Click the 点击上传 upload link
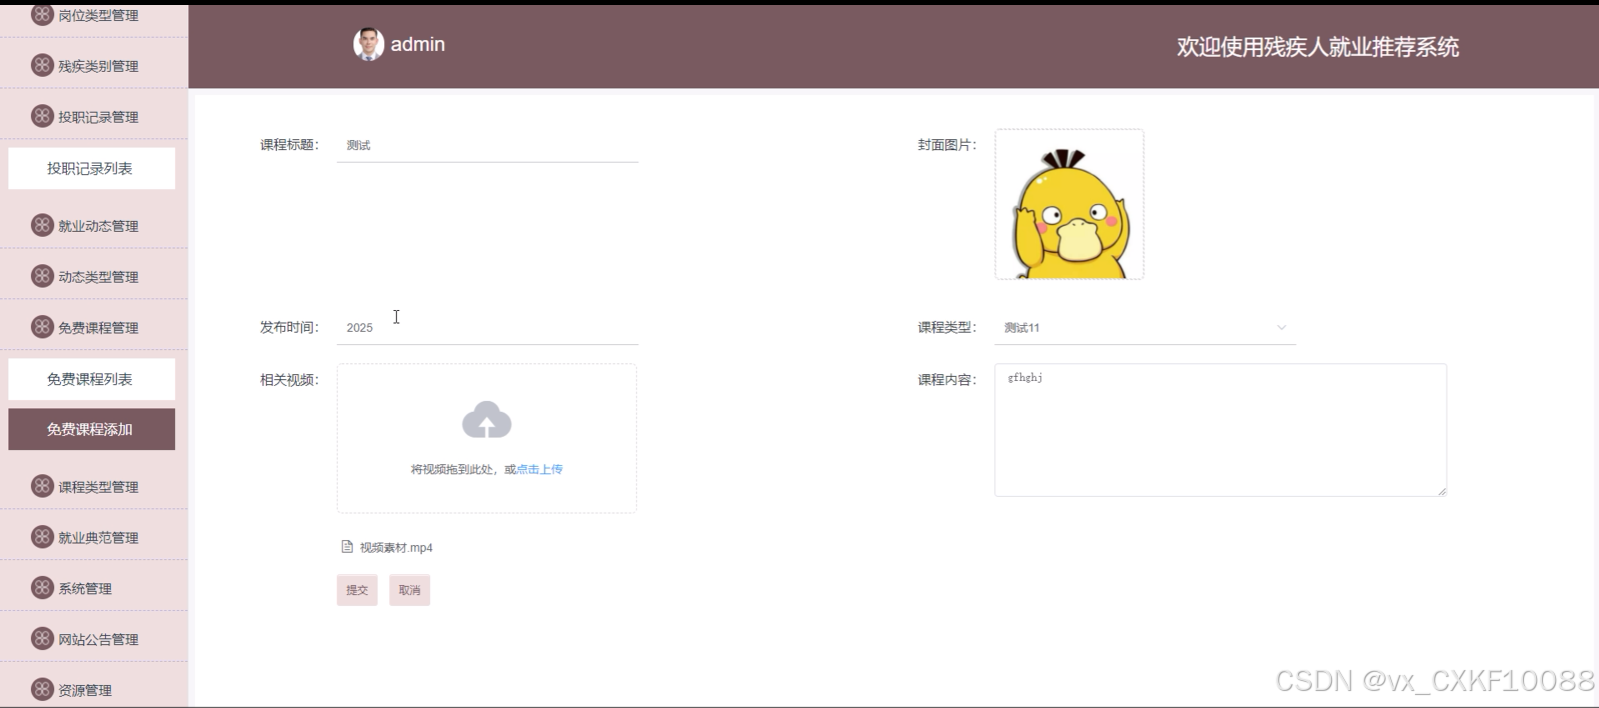 pyautogui.click(x=539, y=469)
